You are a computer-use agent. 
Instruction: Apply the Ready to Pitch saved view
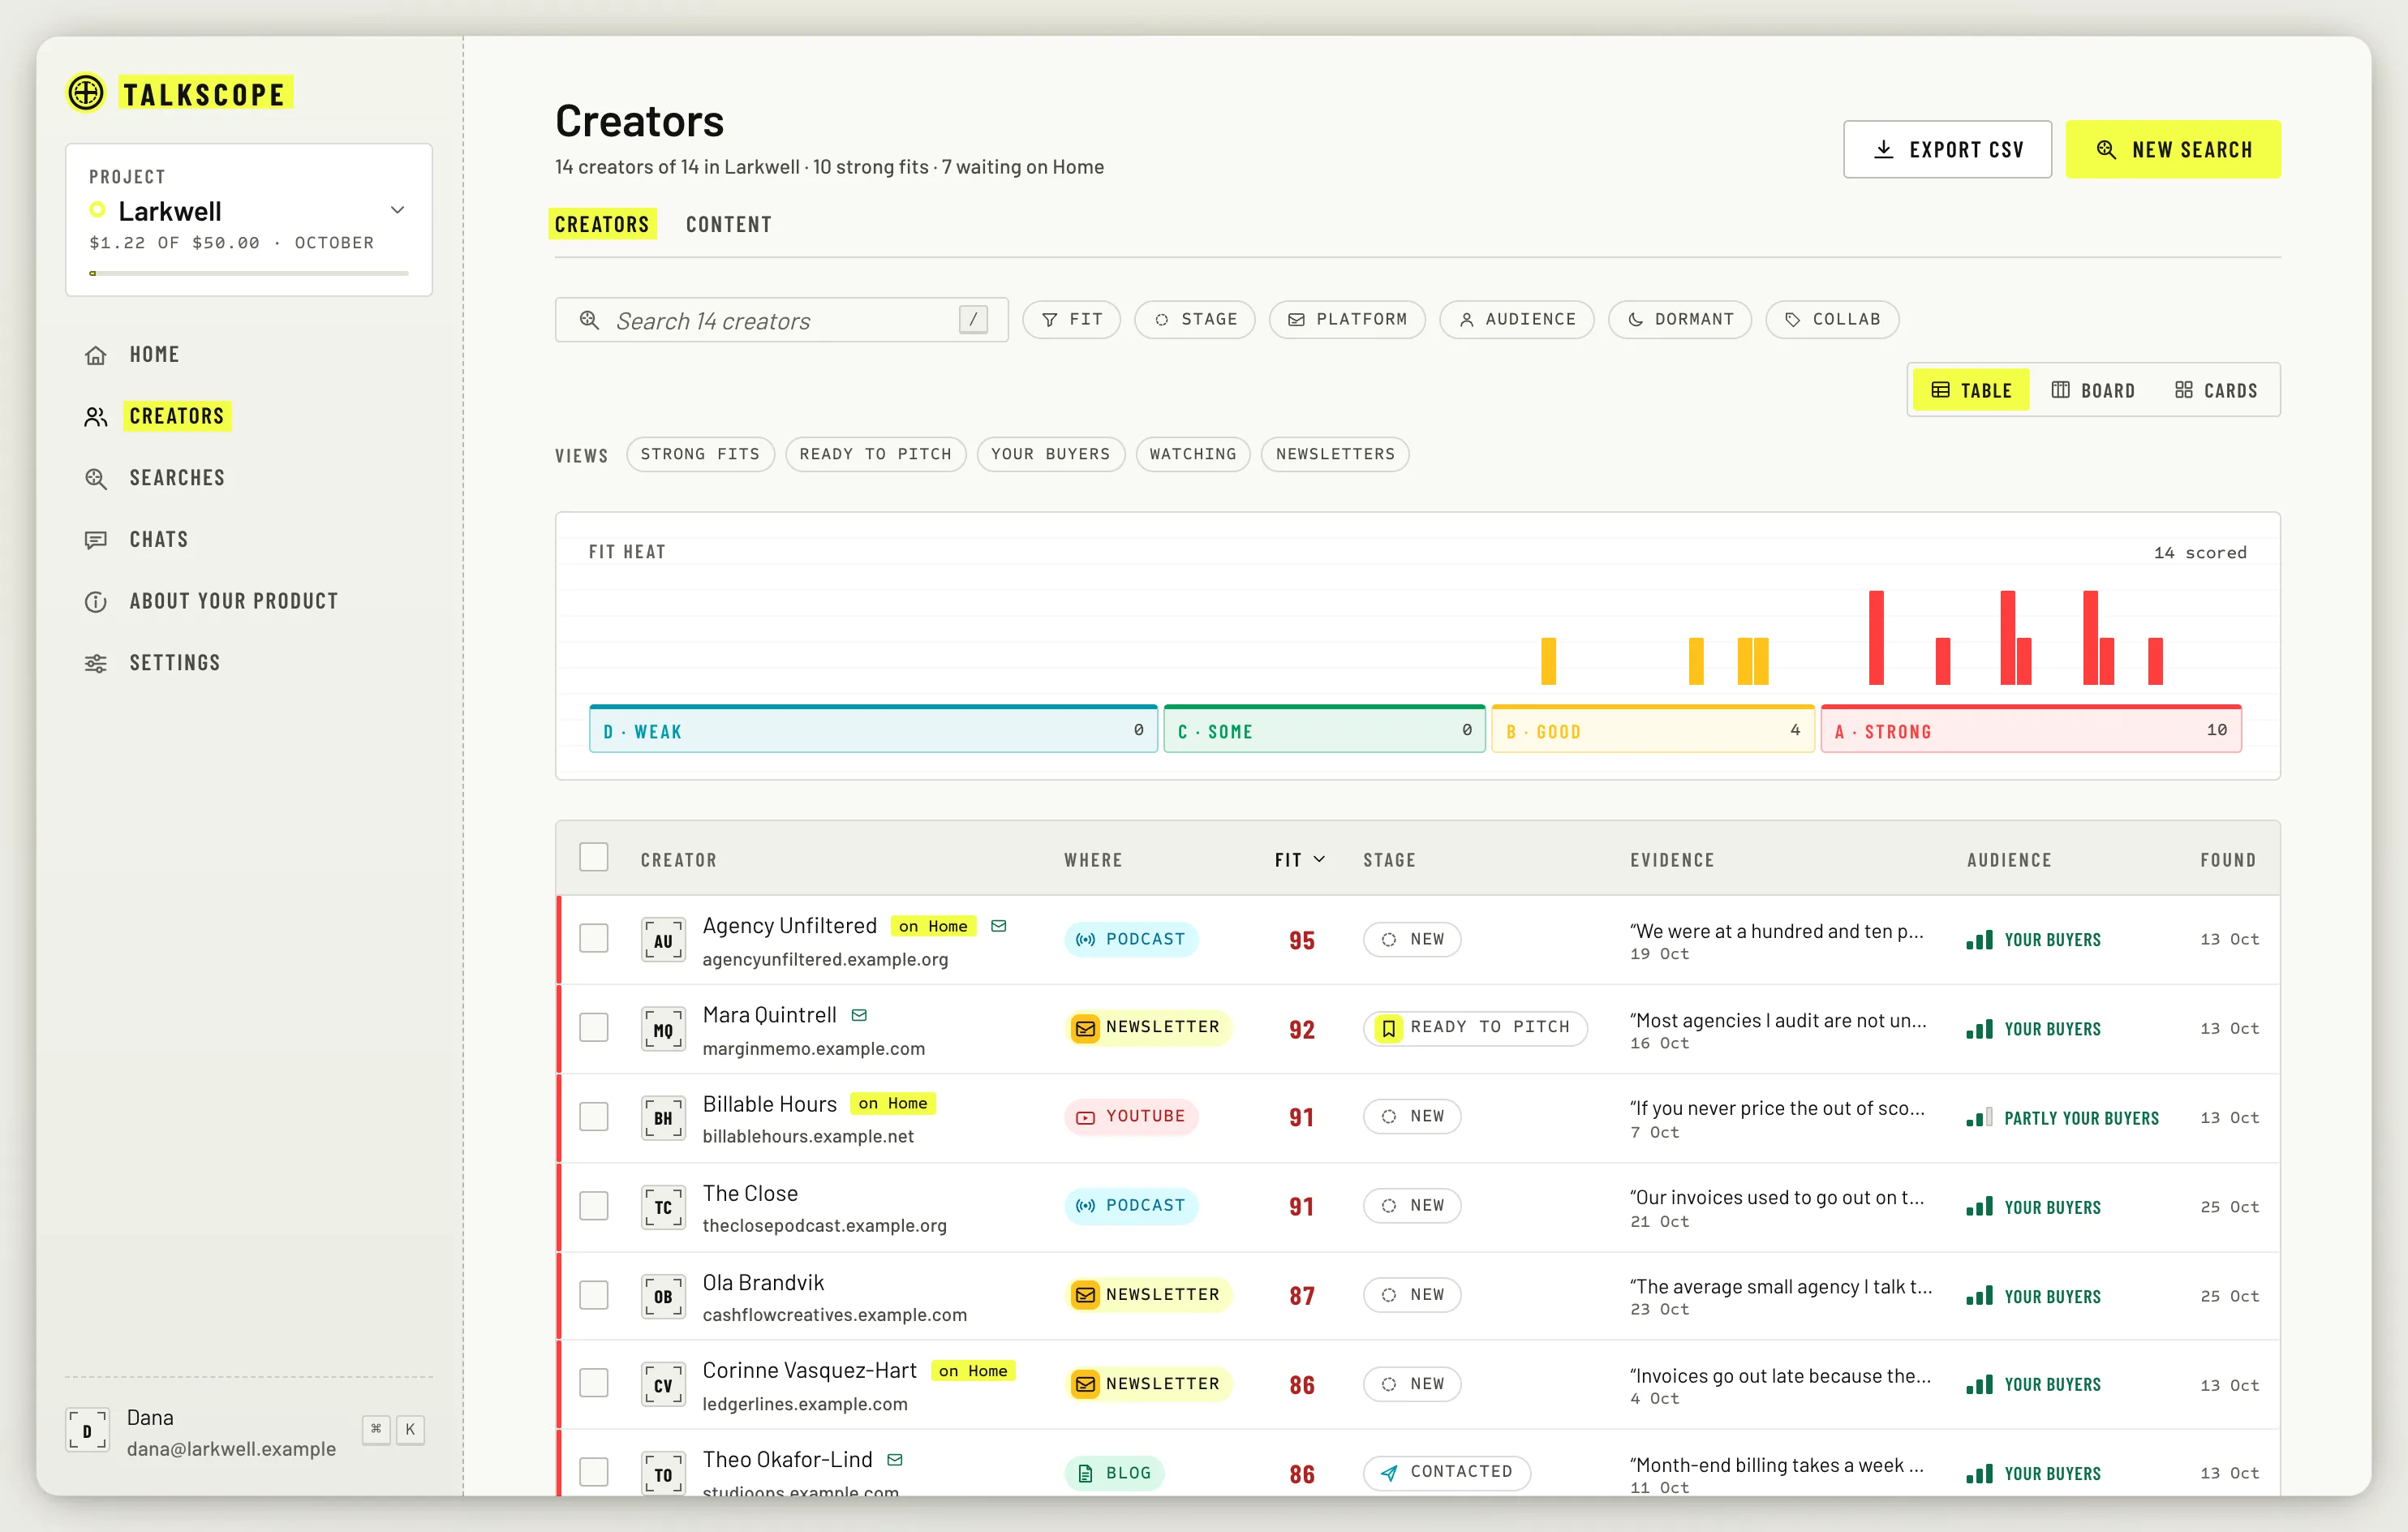pos(875,455)
